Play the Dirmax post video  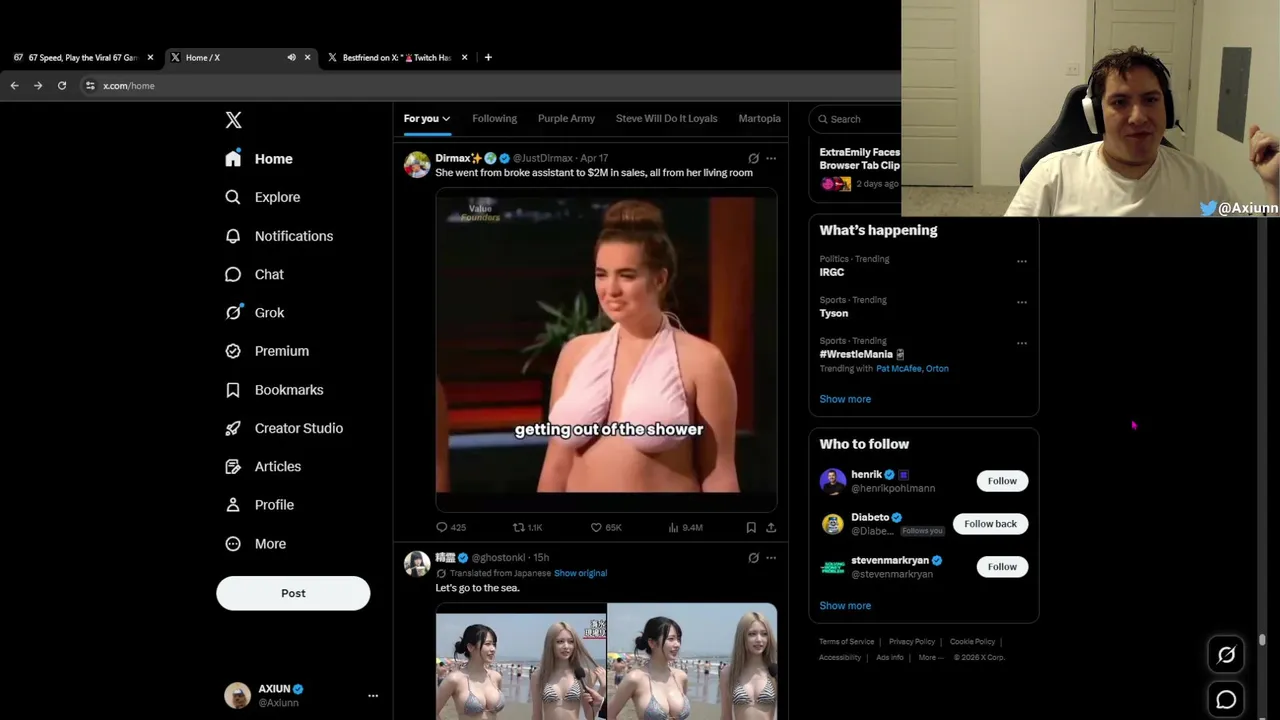[x=606, y=348]
